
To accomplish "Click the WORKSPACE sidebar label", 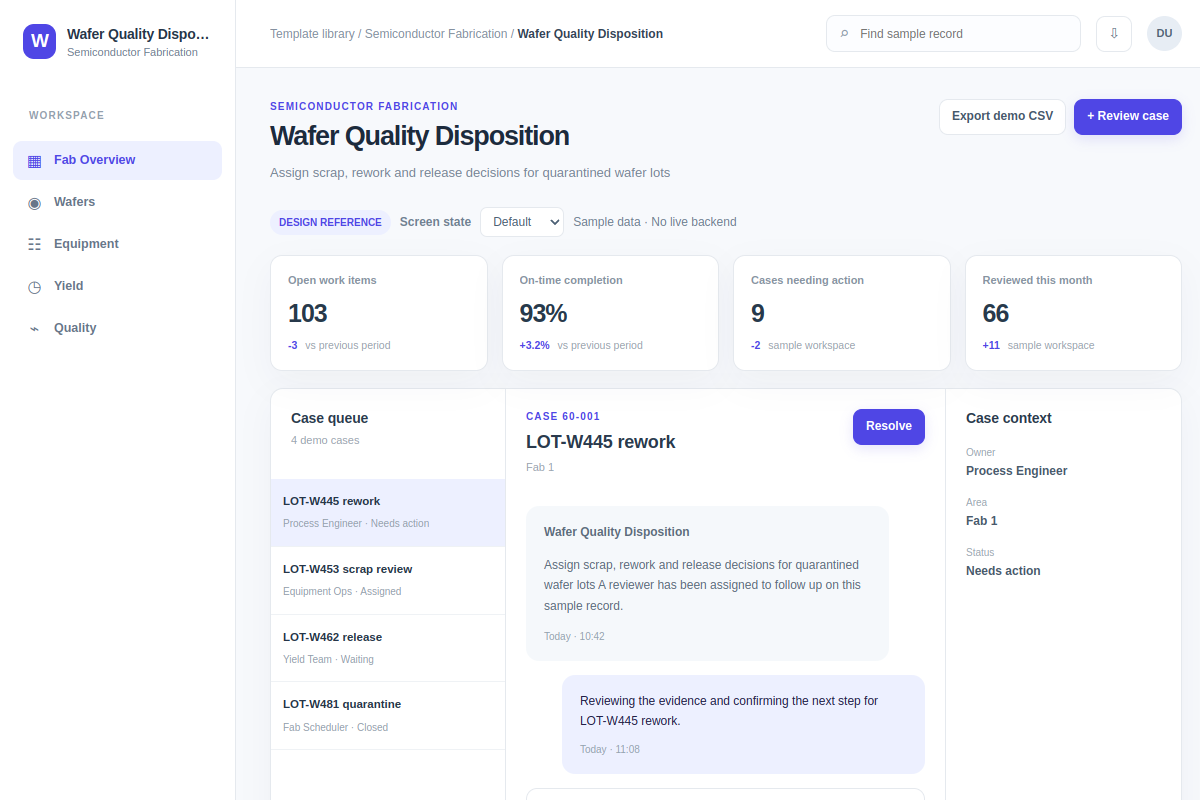I will (x=67, y=115).
